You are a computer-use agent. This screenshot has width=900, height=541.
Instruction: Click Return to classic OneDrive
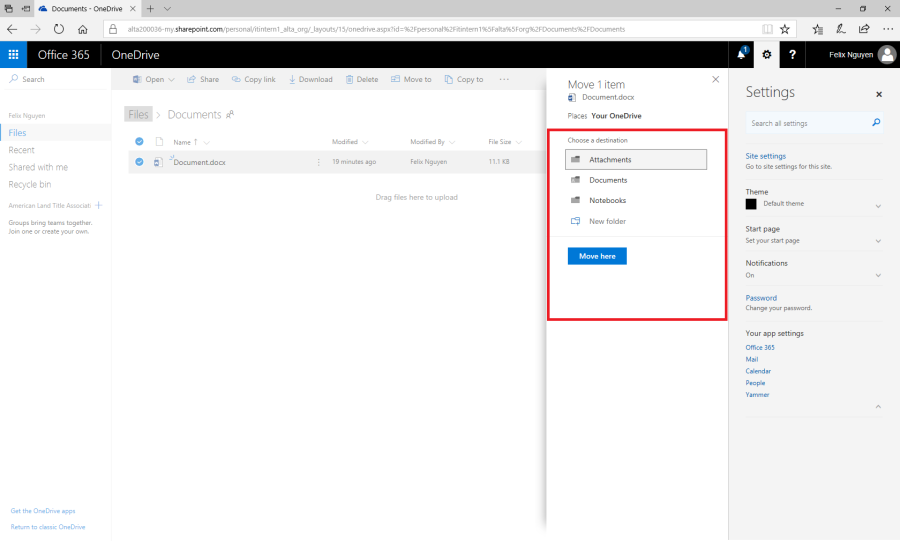point(48,527)
